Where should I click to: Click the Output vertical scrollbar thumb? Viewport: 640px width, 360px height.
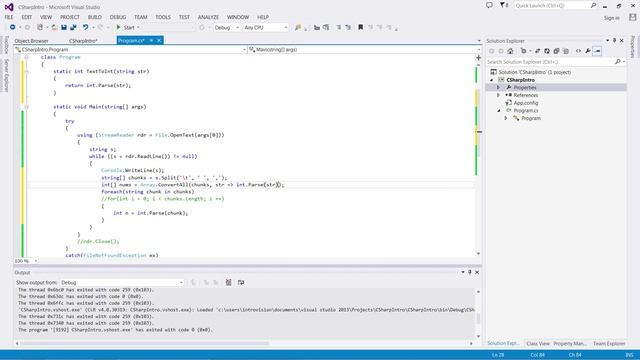(x=478, y=318)
